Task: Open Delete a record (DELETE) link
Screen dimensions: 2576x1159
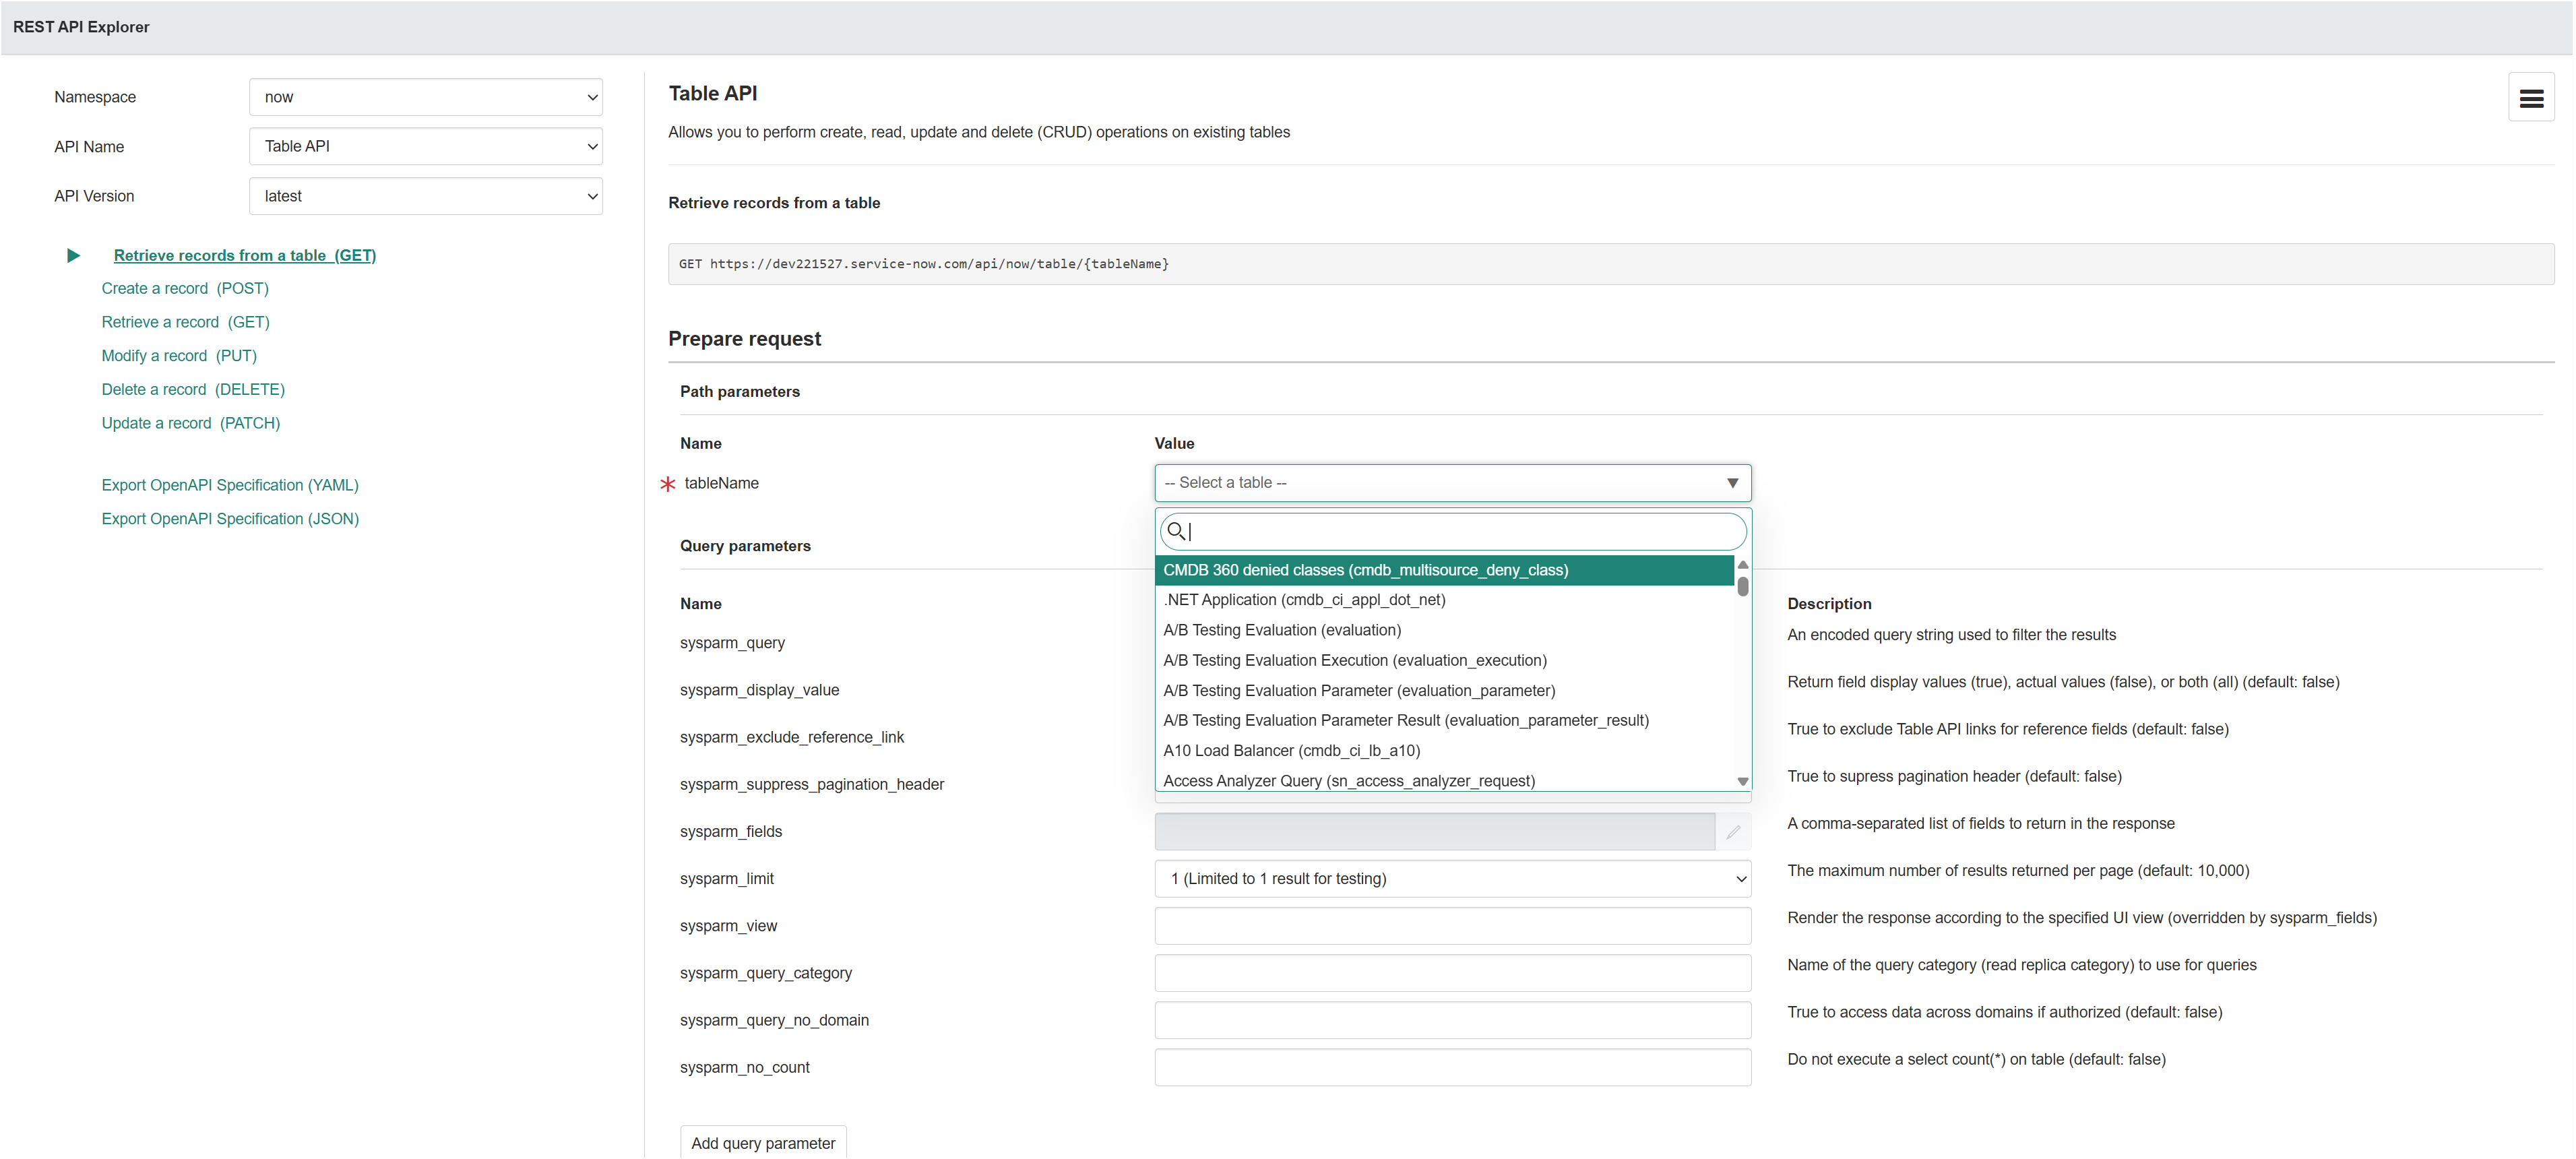Action: pos(193,390)
